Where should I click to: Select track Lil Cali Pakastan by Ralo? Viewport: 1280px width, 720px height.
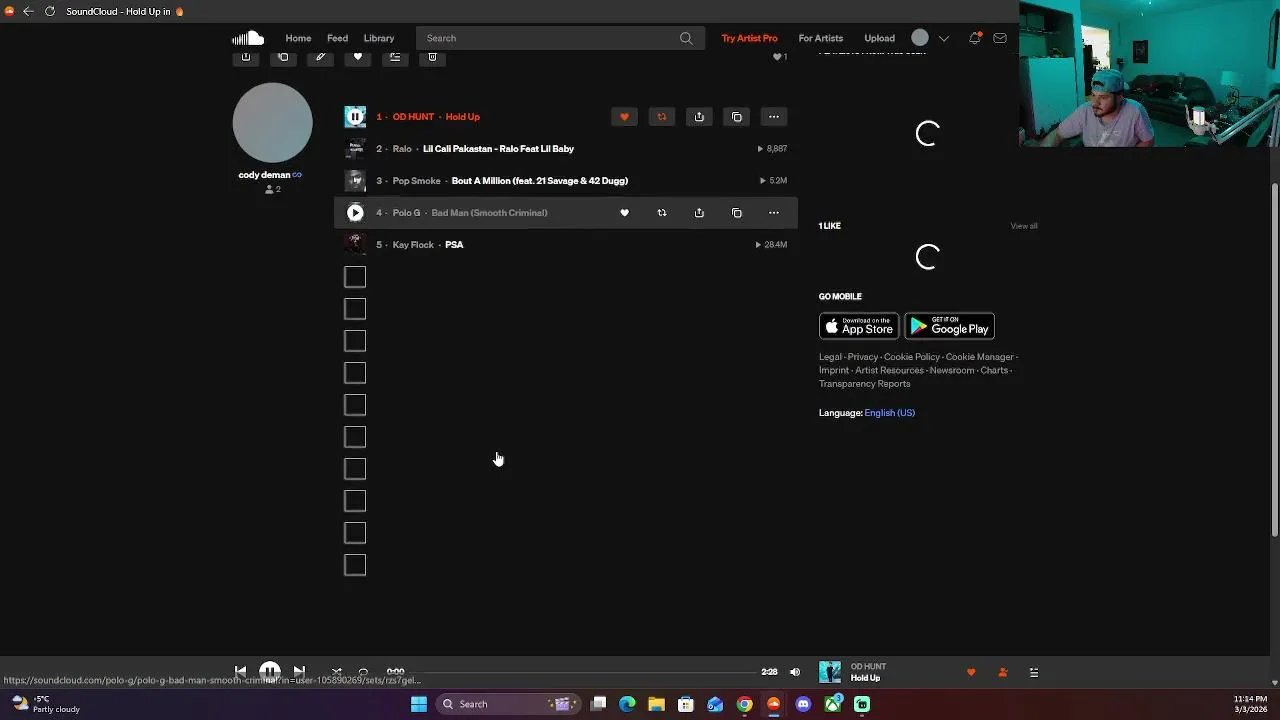pyautogui.click(x=498, y=149)
